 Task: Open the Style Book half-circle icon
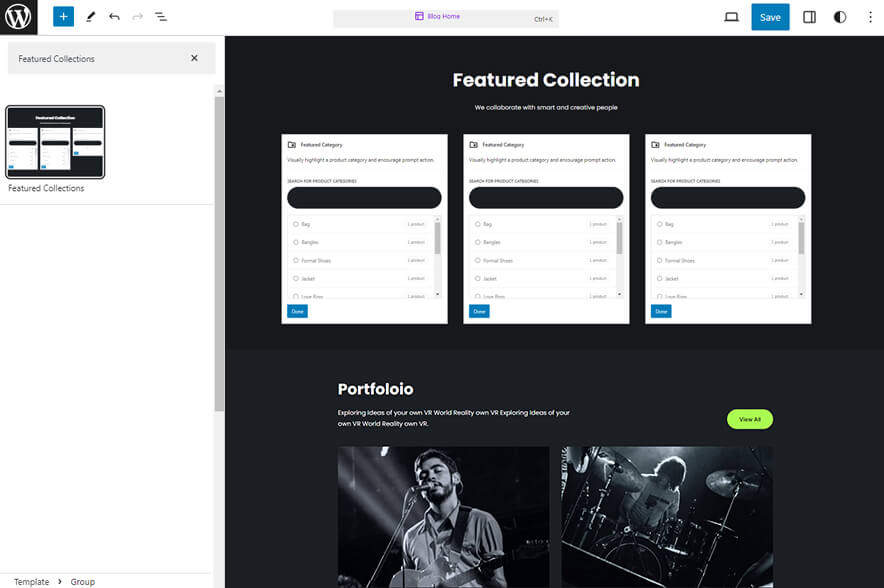839,16
